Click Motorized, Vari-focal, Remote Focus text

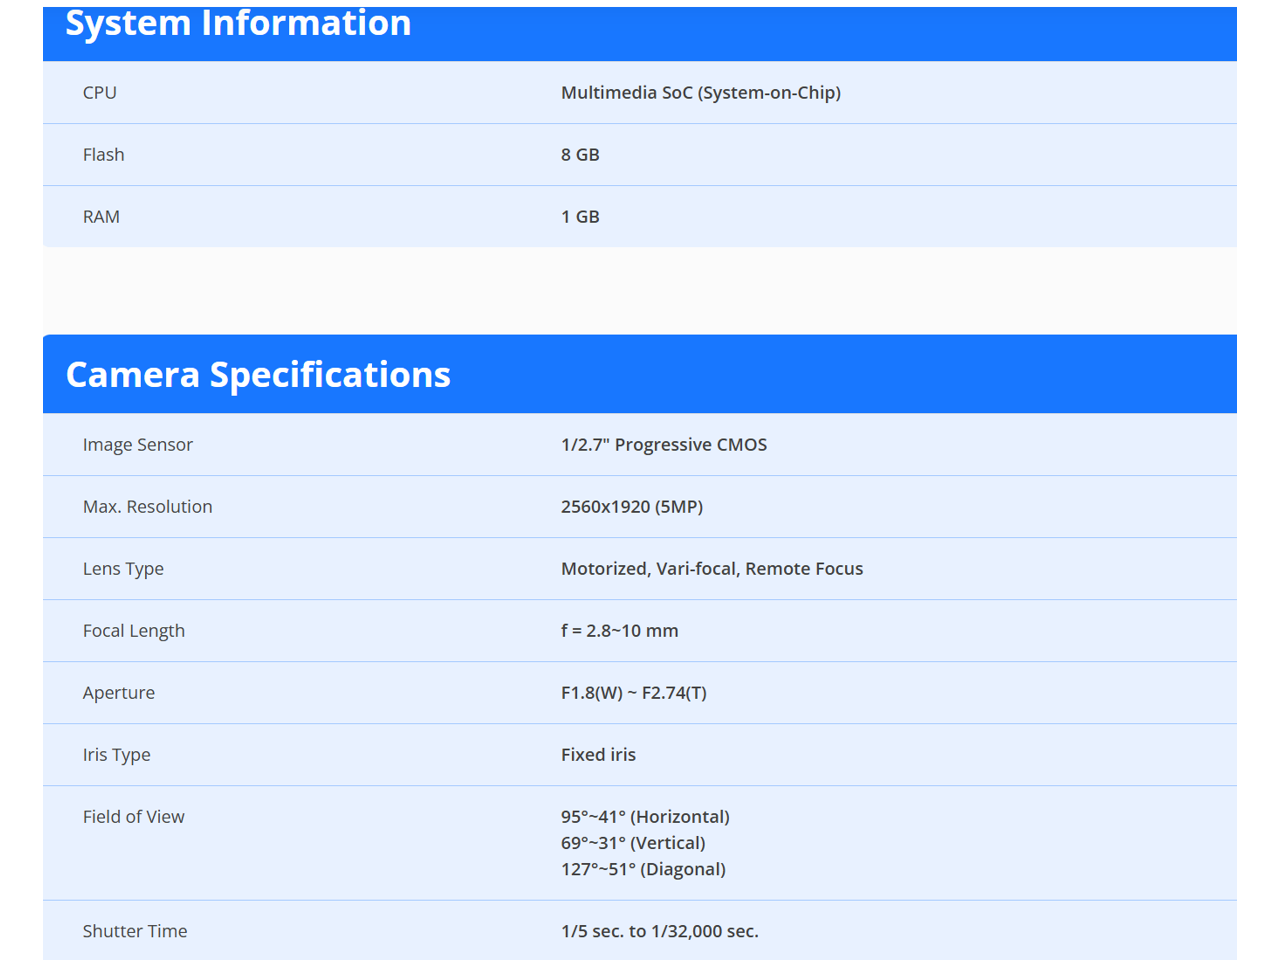[712, 569]
